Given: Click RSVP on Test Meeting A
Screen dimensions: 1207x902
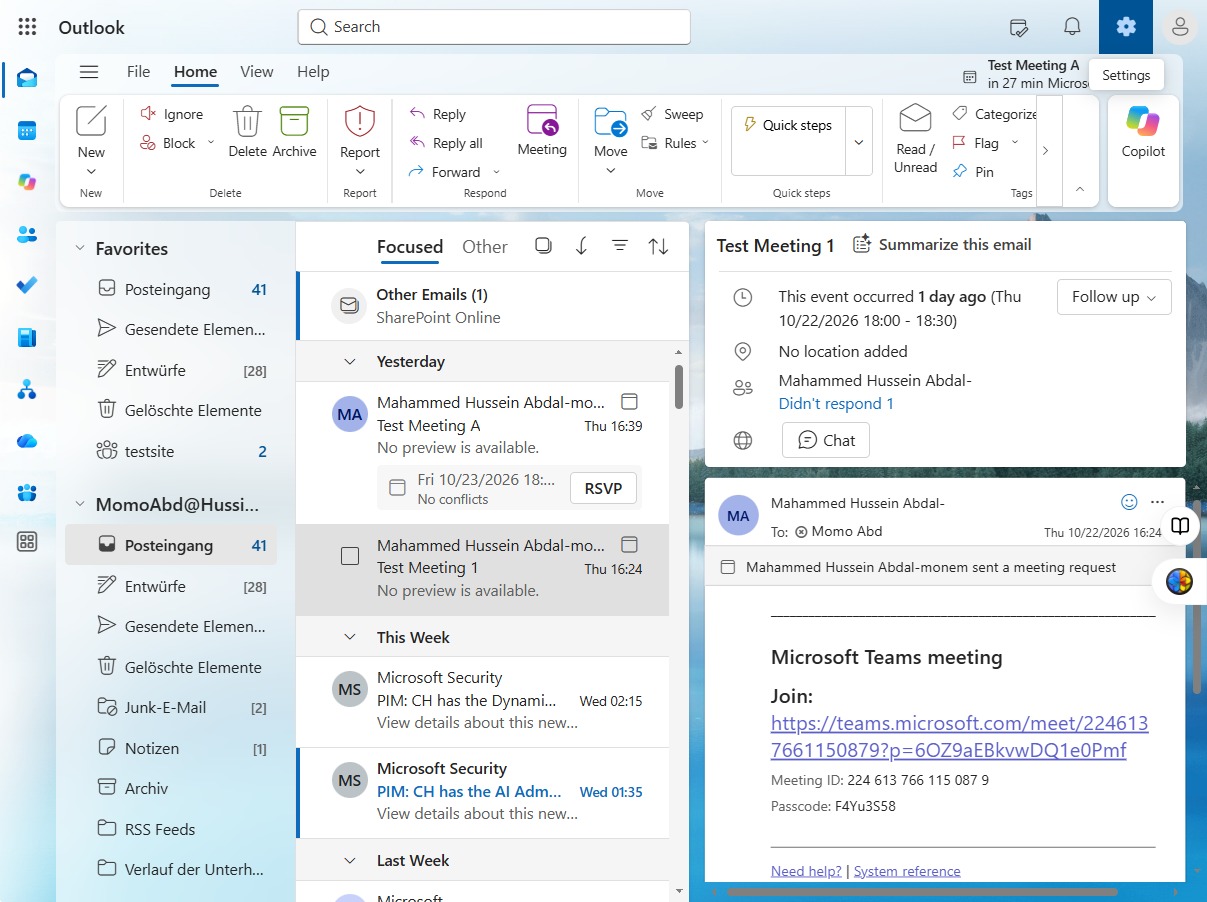Looking at the screenshot, I should pyautogui.click(x=604, y=489).
